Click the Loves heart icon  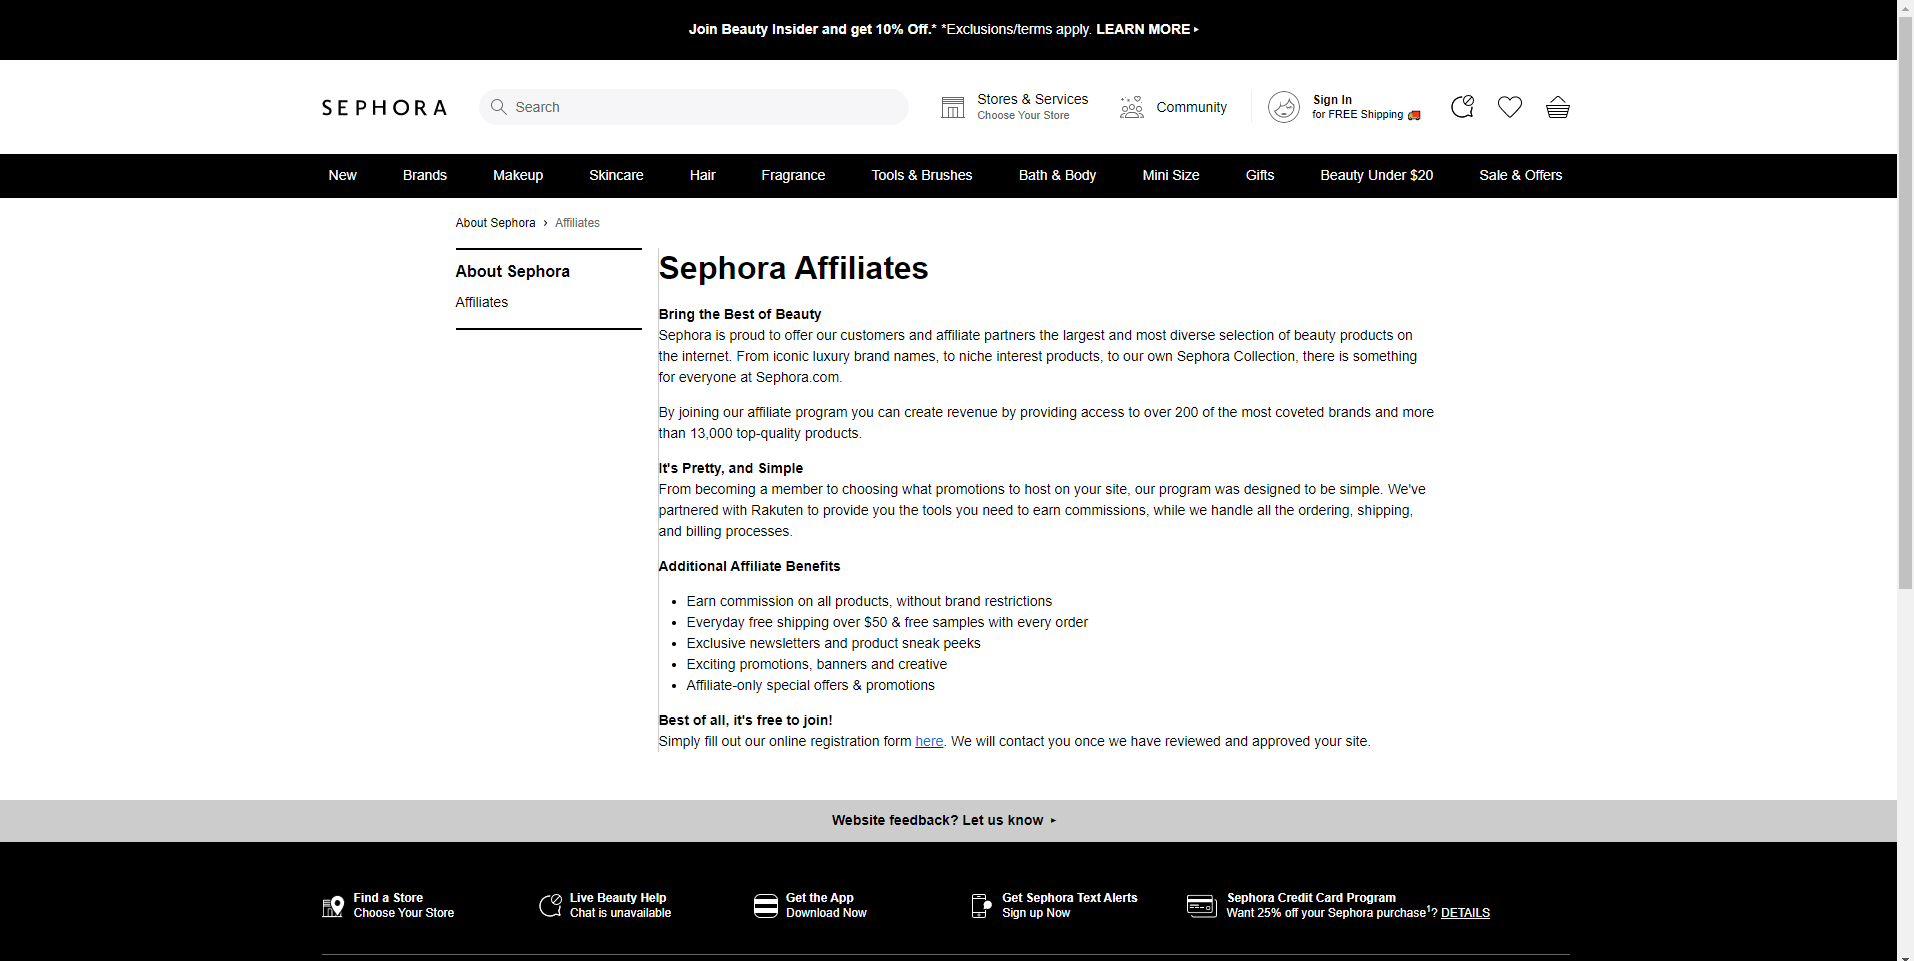[1509, 107]
